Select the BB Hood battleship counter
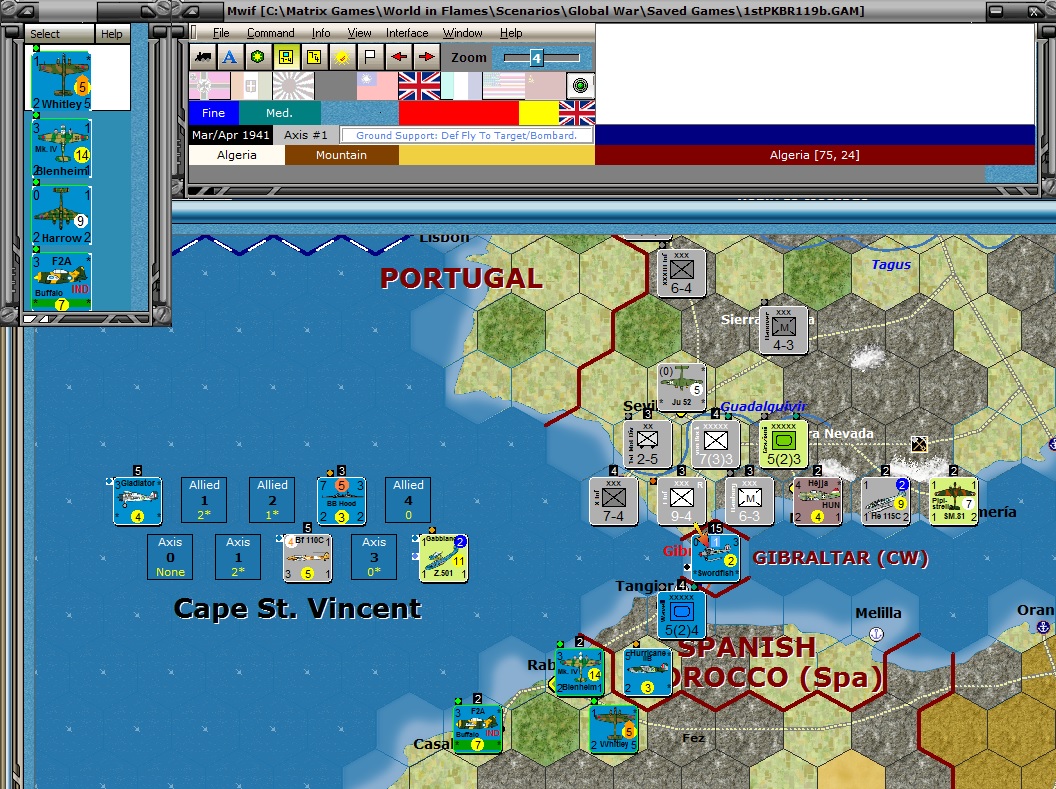 click(341, 501)
